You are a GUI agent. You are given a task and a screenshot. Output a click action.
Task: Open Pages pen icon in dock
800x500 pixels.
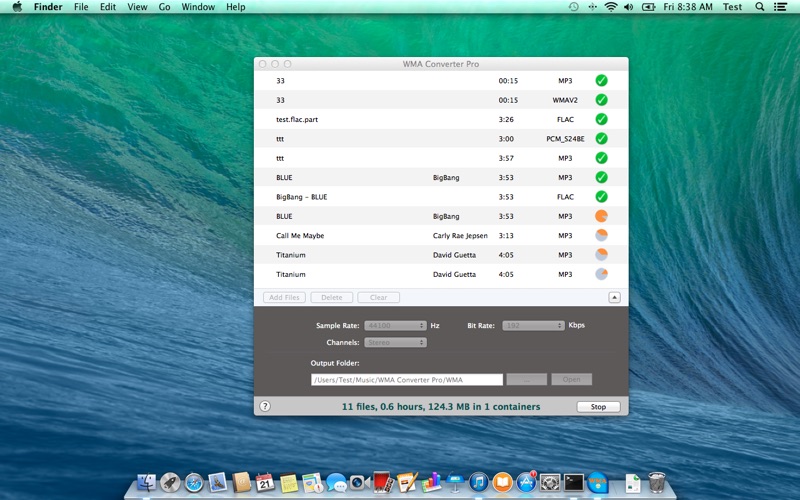[x=407, y=482]
